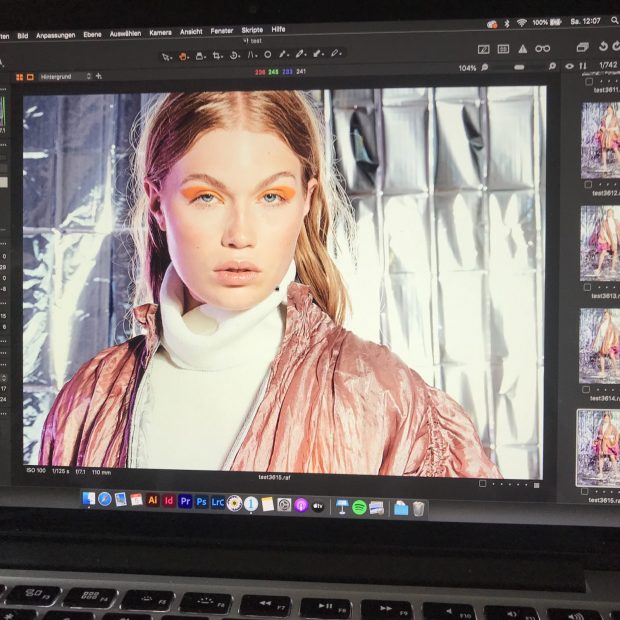The width and height of the screenshot is (620, 620).
Task: Open the Bild menu
Action: tap(23, 36)
